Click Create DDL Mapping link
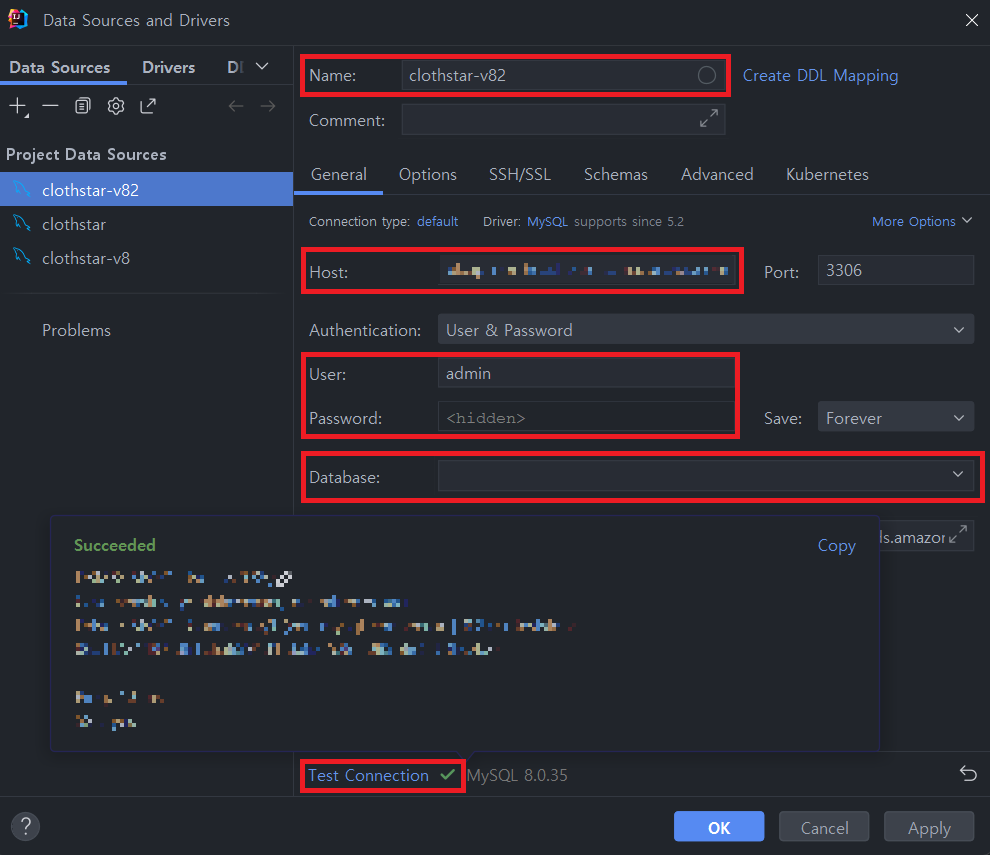990x855 pixels. coord(820,75)
